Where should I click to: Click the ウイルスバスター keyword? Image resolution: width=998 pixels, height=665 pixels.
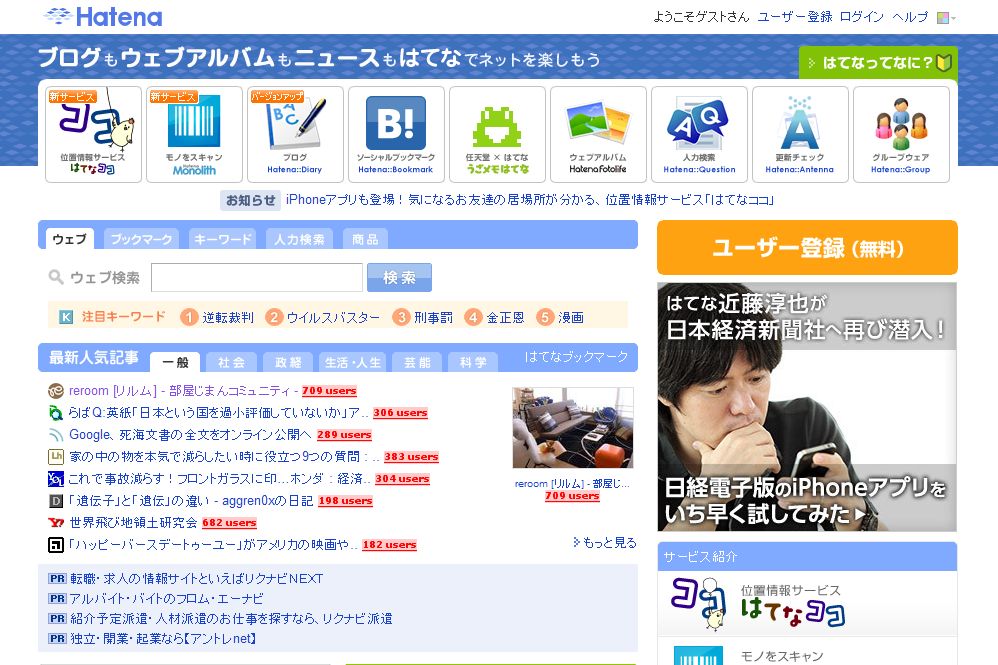coord(333,317)
